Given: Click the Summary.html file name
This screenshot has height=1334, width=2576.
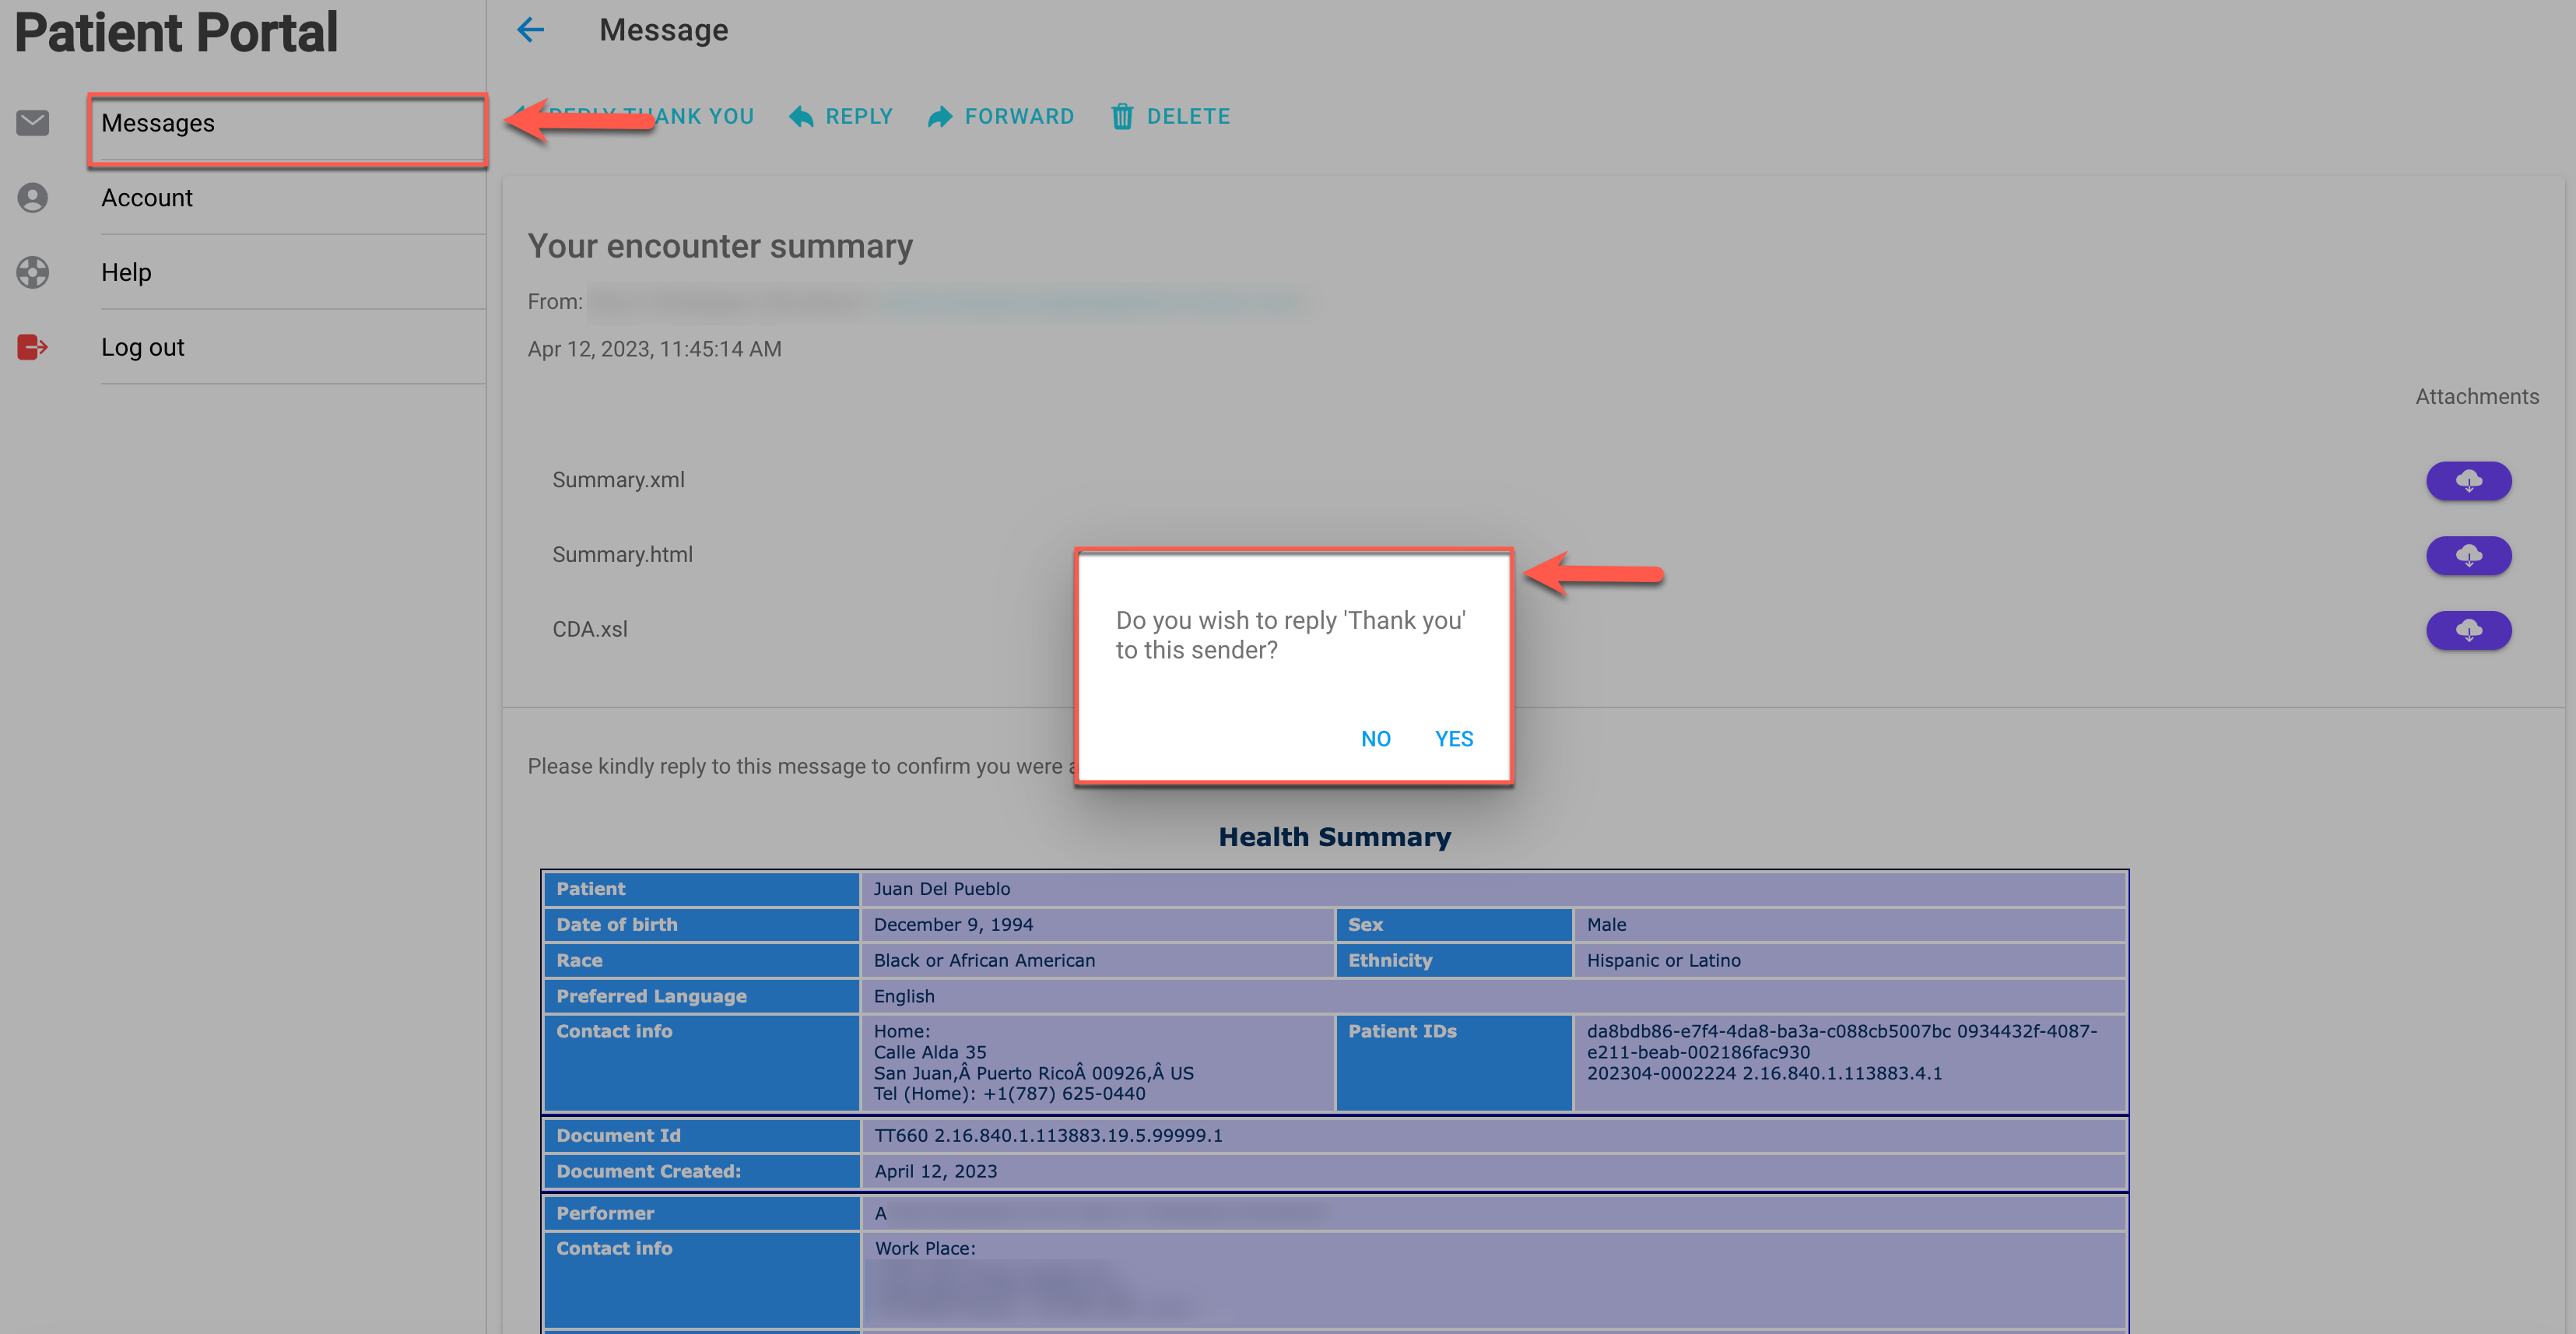Looking at the screenshot, I should [x=622, y=554].
